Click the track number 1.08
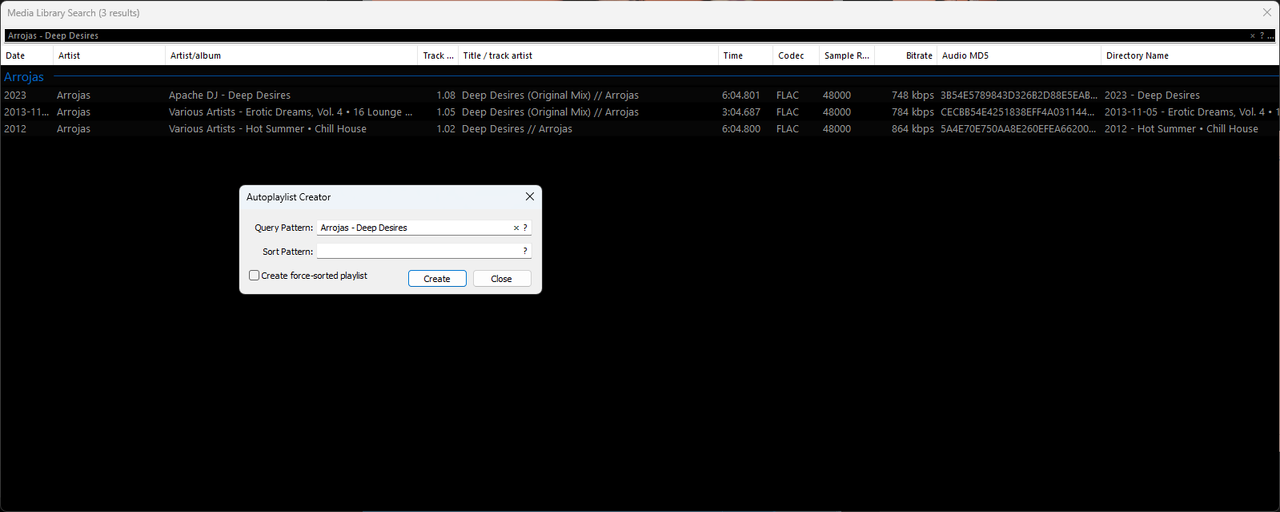The image size is (1280, 512). (446, 95)
